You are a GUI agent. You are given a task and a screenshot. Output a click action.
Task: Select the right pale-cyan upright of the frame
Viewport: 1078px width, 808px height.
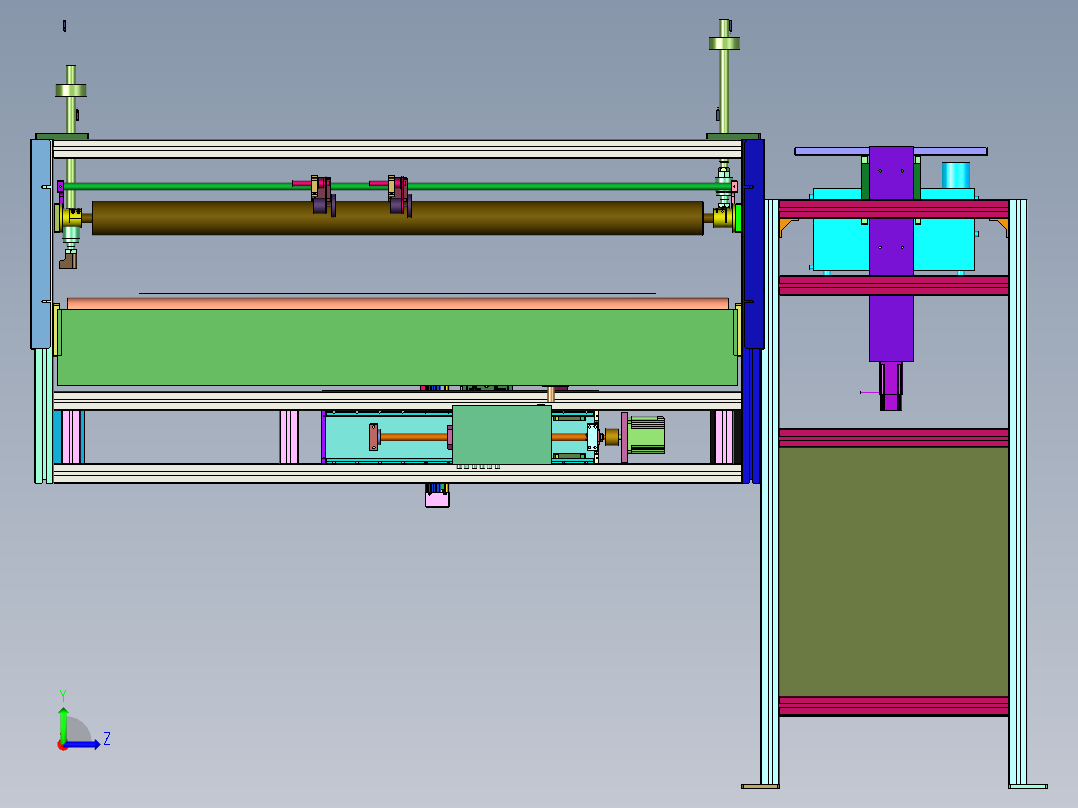click(1018, 492)
